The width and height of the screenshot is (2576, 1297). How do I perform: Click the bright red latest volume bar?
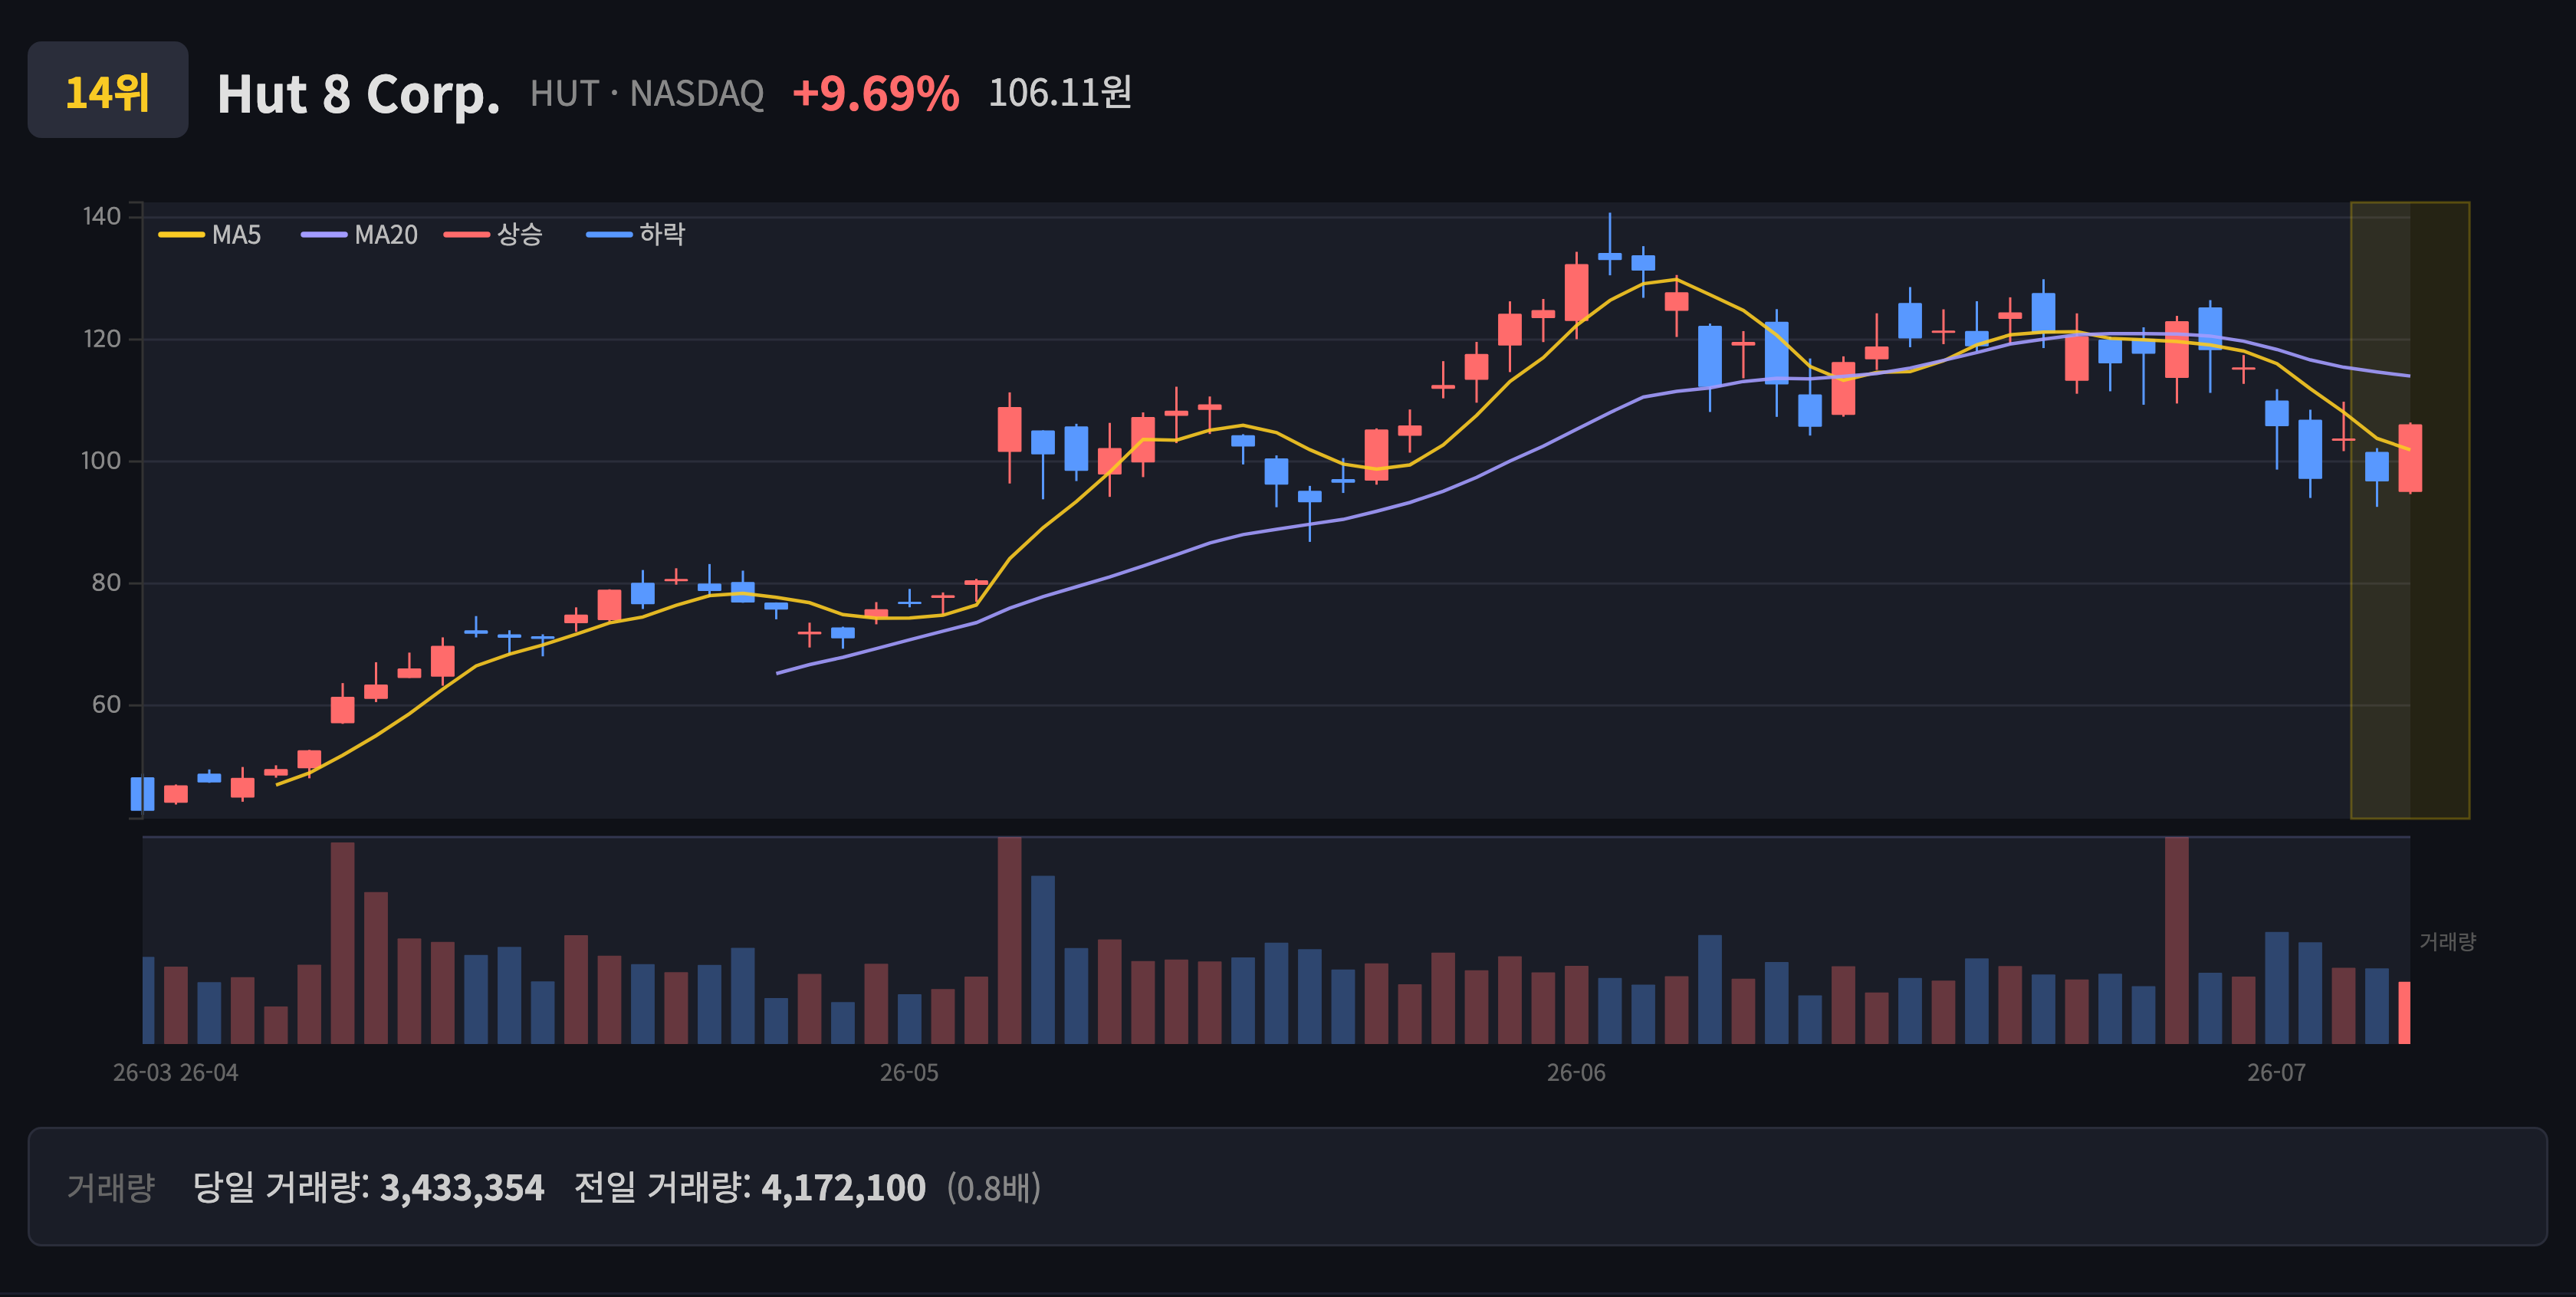(2404, 1012)
